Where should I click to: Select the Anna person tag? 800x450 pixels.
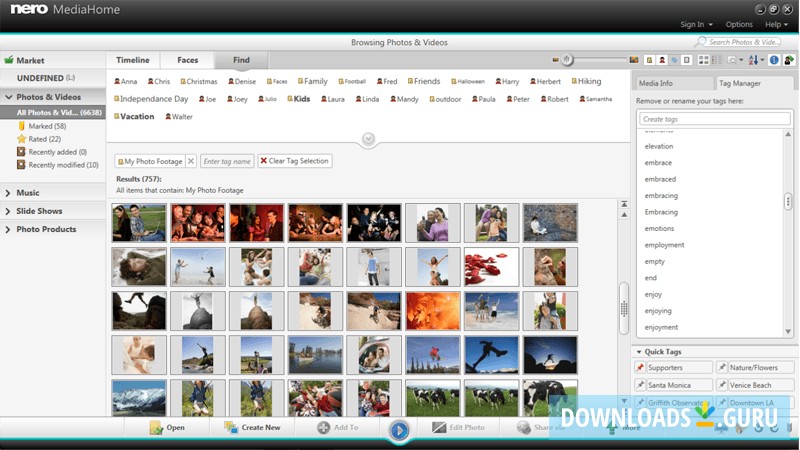point(126,82)
